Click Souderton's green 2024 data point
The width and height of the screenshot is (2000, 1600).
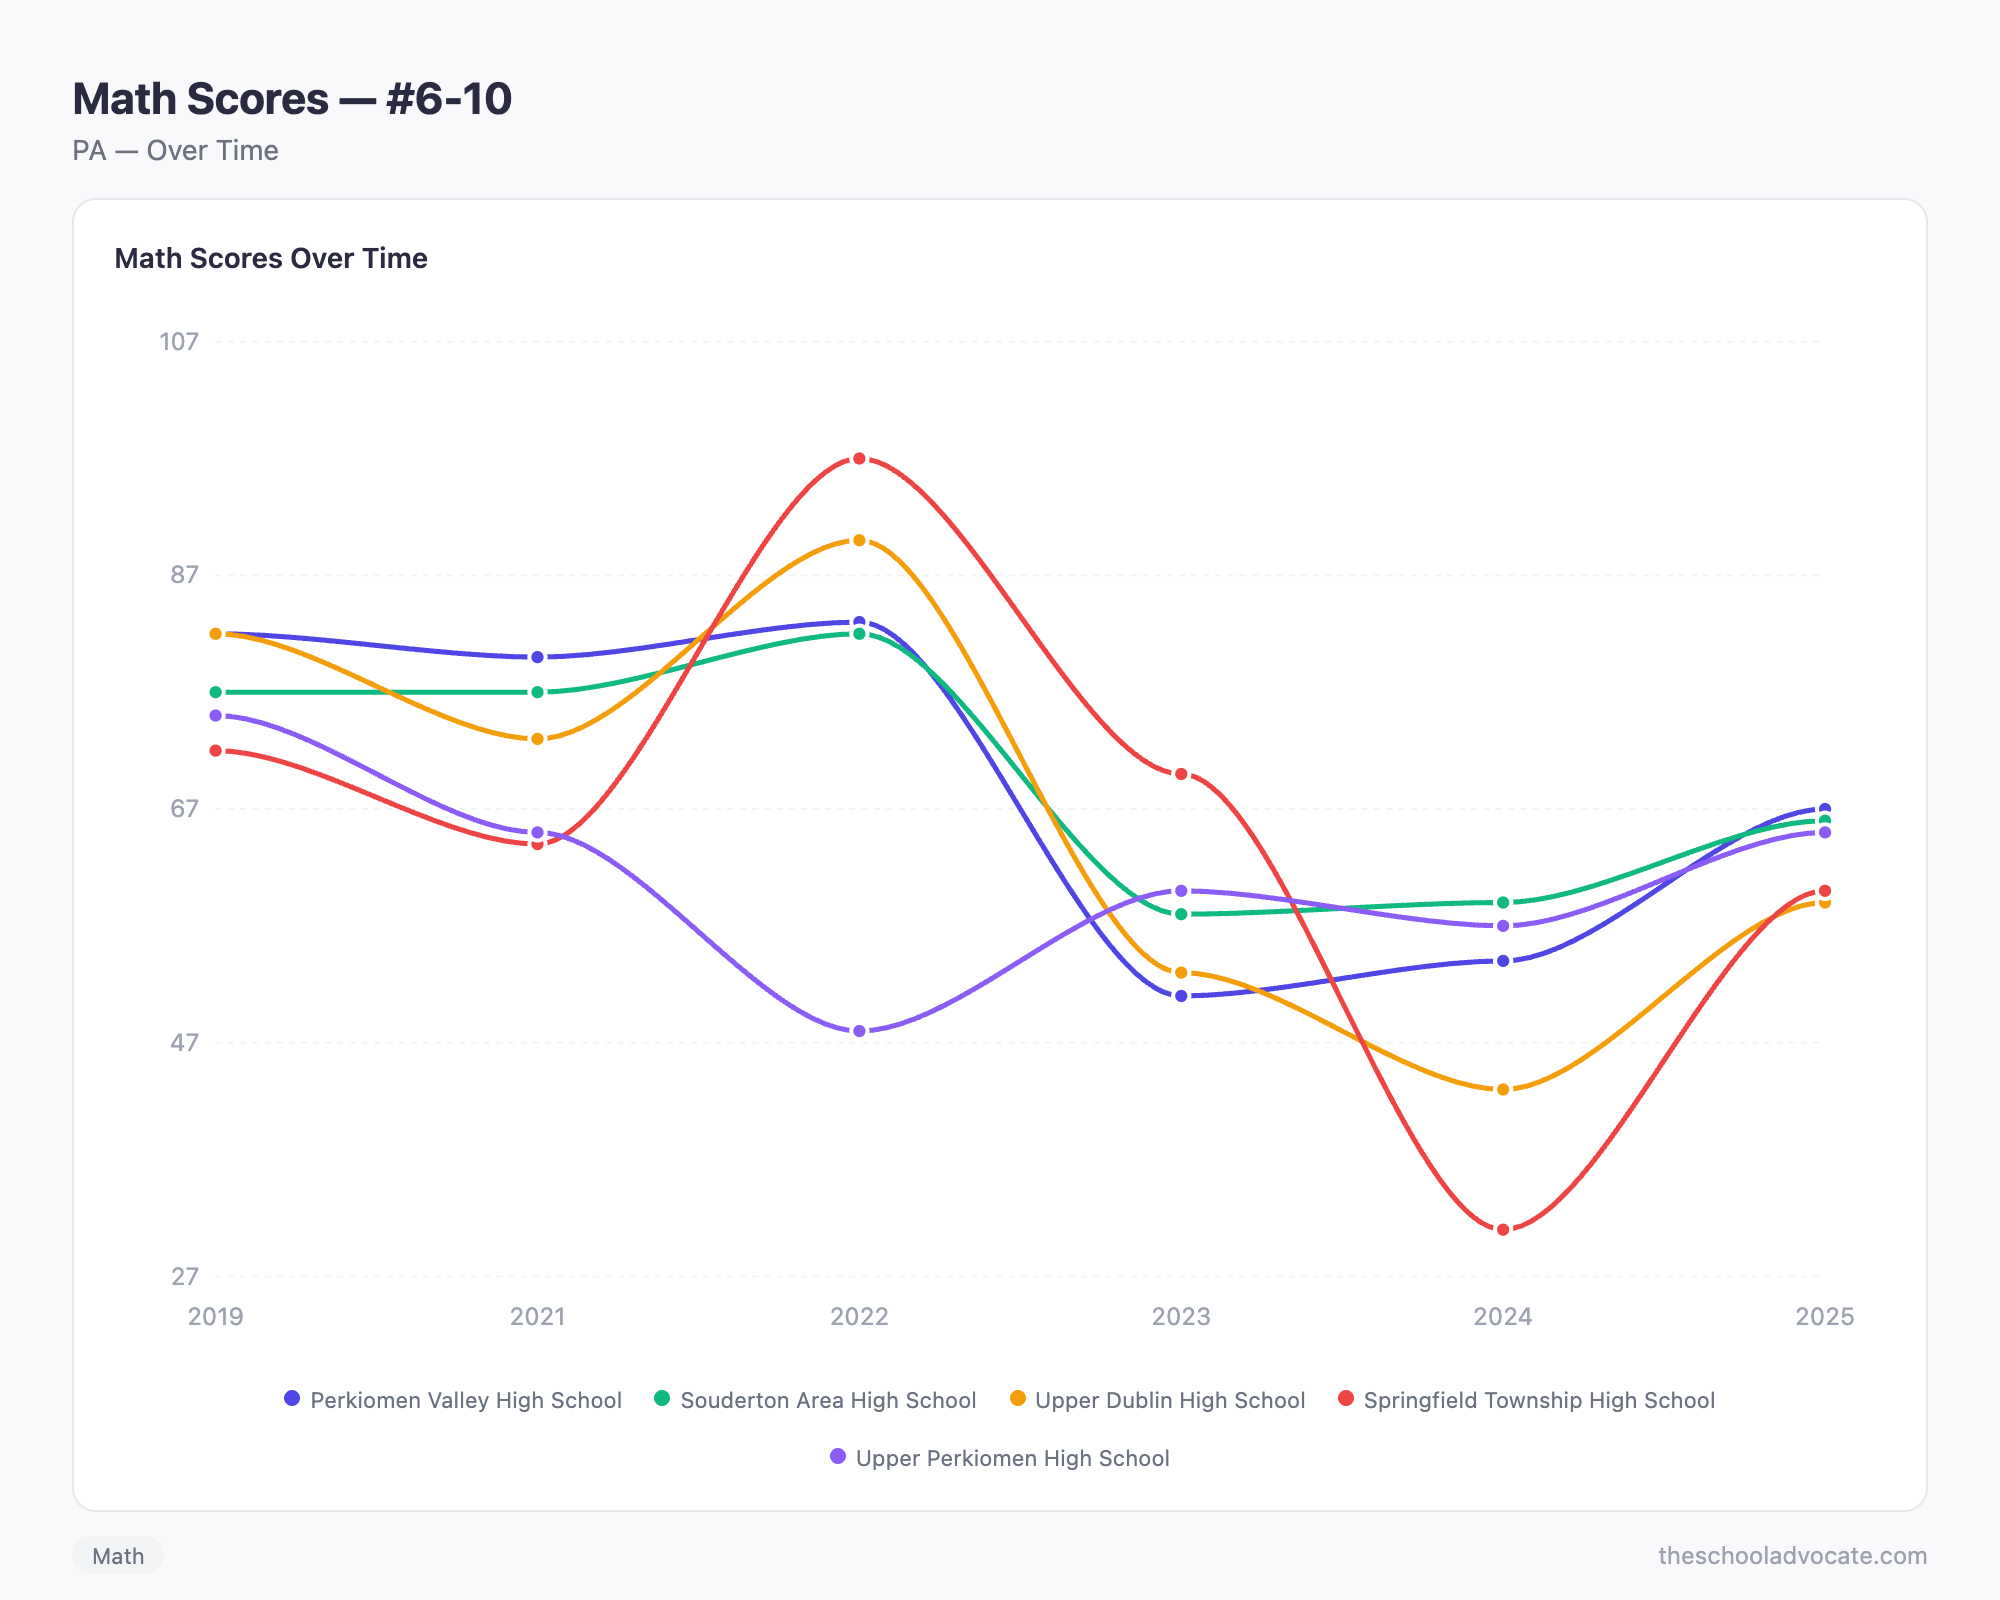pyautogui.click(x=1503, y=903)
